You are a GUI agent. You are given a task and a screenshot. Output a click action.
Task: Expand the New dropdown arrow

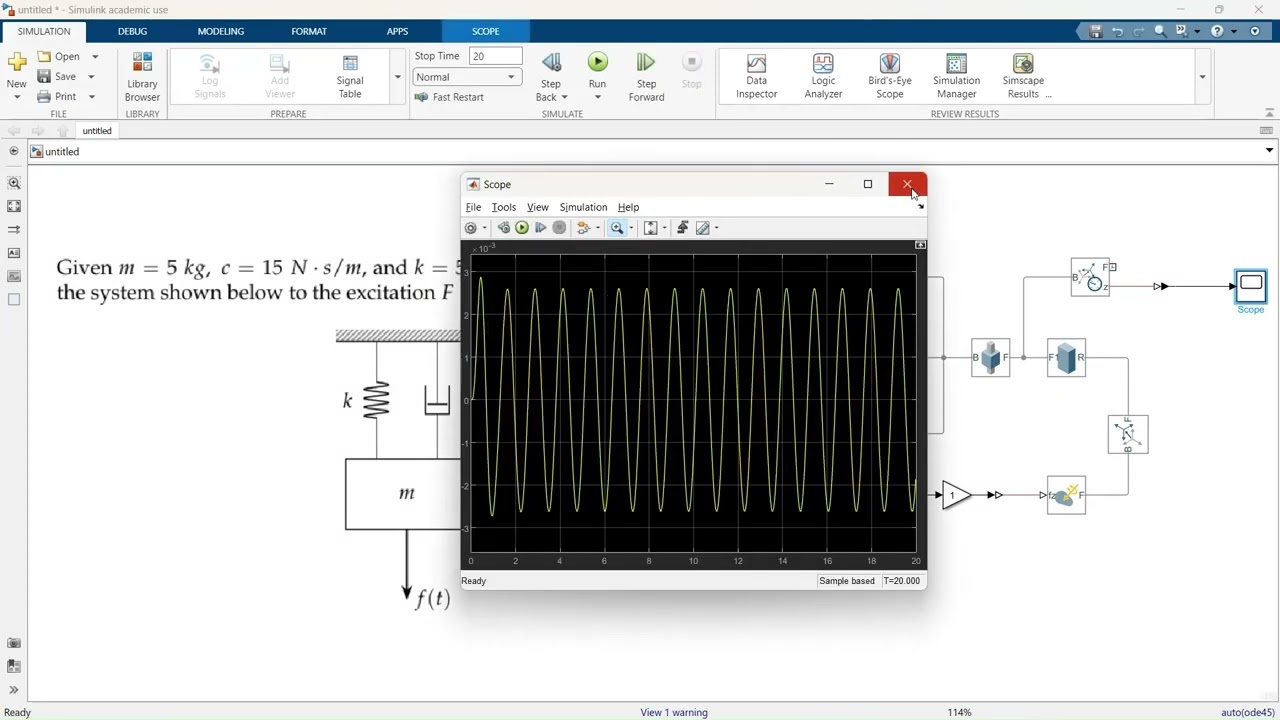coord(17,97)
